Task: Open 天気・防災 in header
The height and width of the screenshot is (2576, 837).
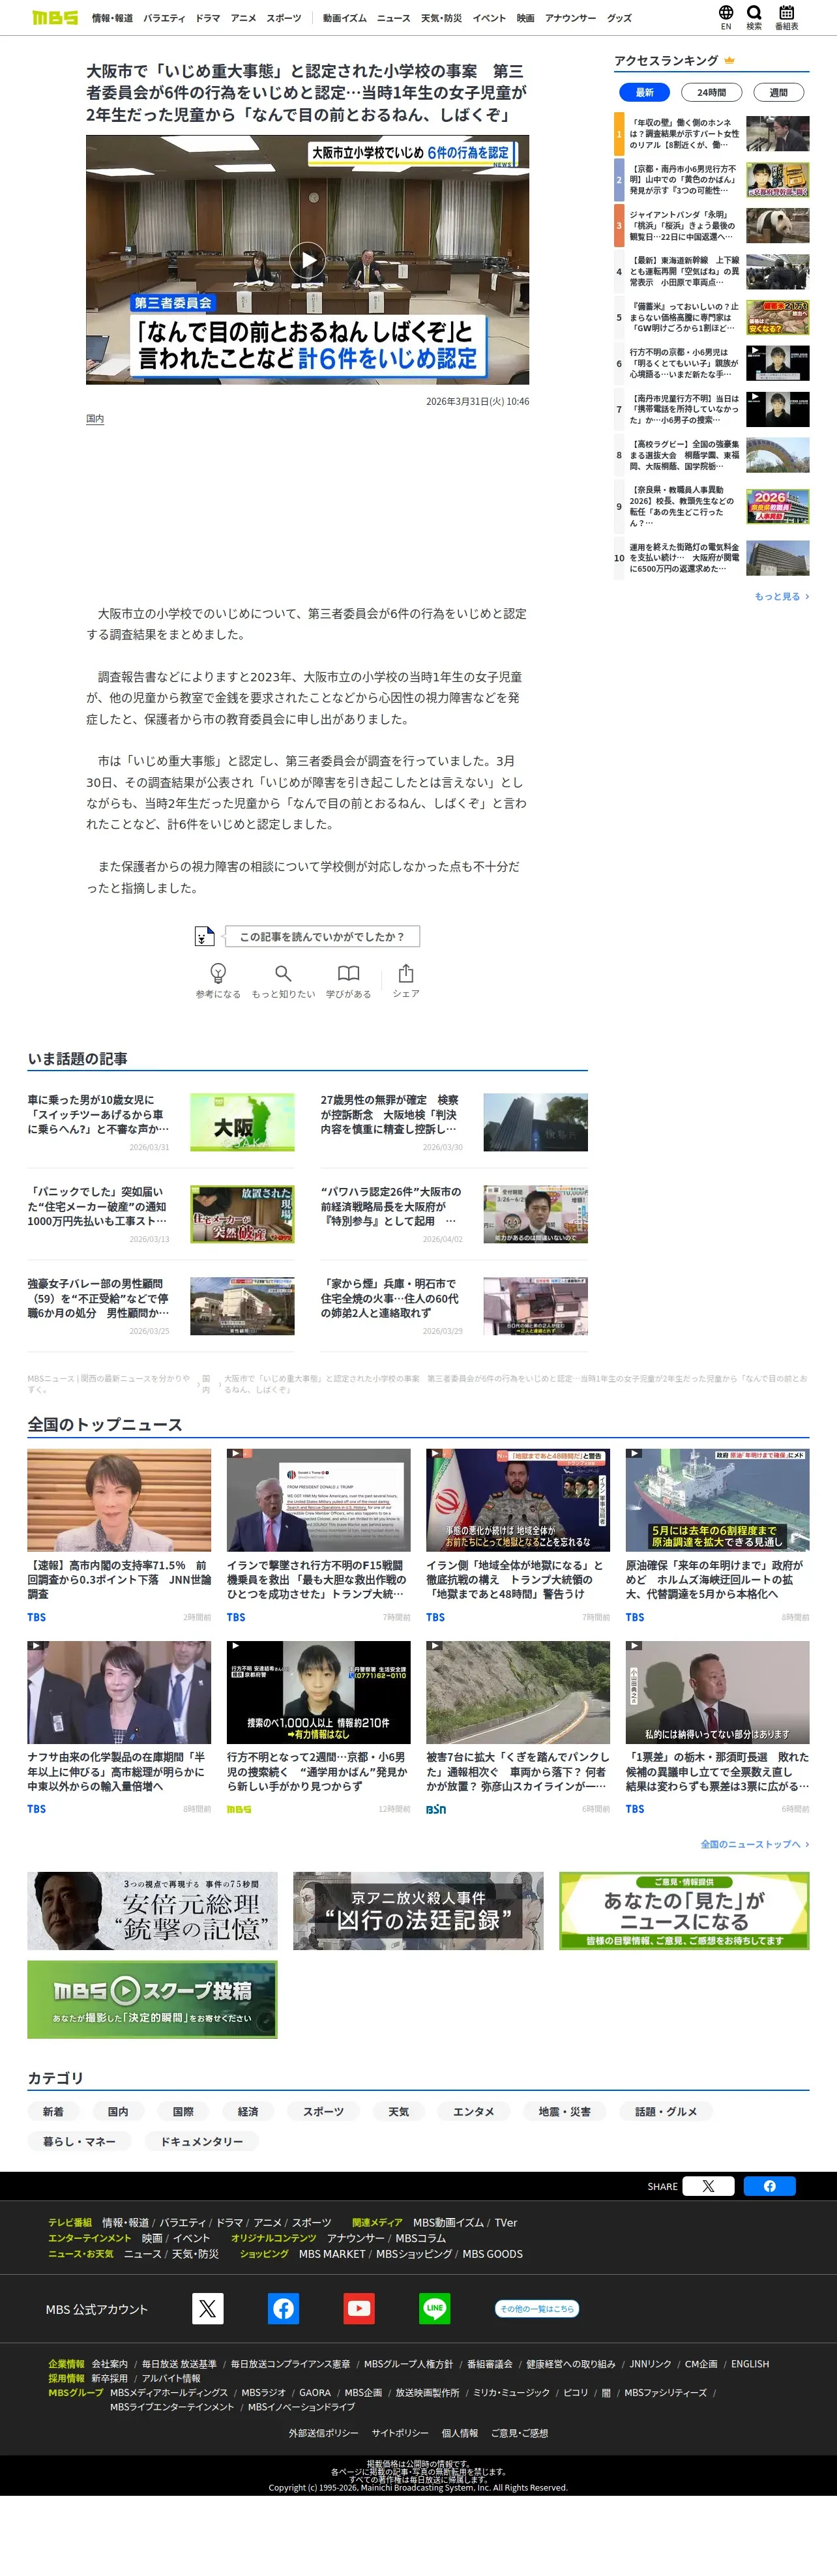Action: tap(441, 18)
